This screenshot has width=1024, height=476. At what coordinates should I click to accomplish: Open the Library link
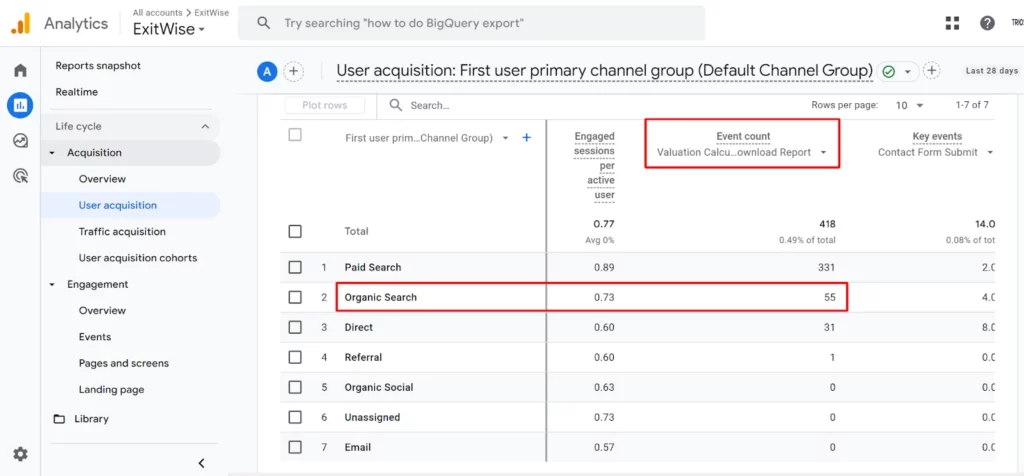tap(91, 419)
